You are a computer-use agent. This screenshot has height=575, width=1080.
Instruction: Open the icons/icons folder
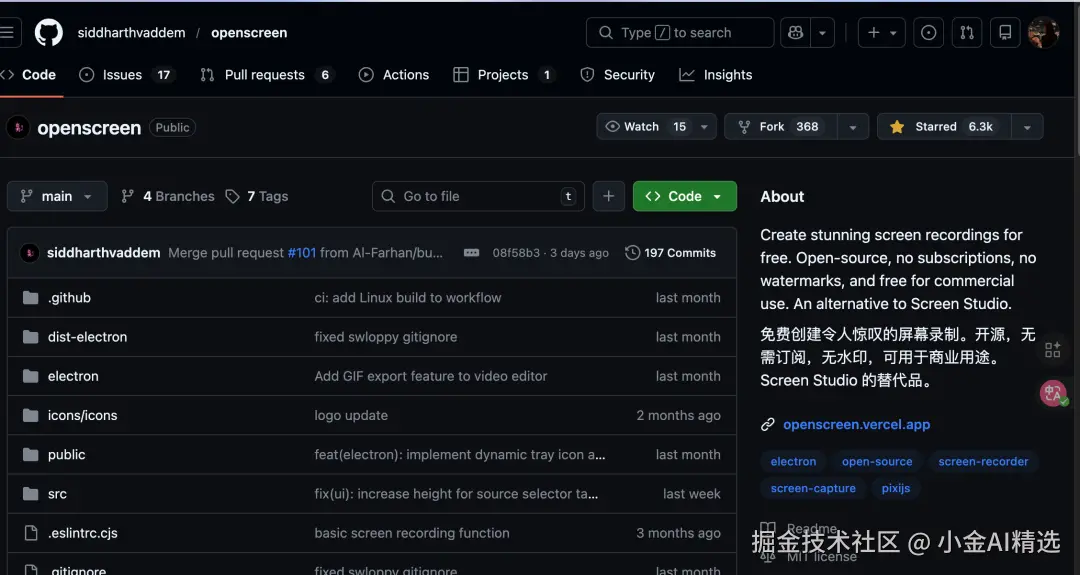coord(83,415)
